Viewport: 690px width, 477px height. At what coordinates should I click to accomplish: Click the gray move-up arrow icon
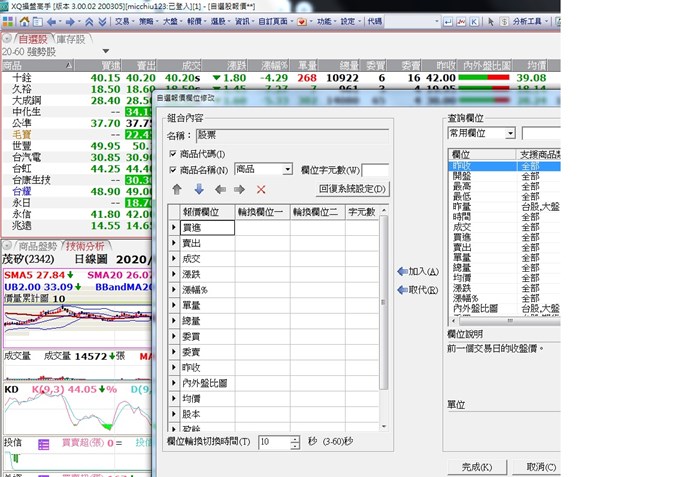(177, 189)
